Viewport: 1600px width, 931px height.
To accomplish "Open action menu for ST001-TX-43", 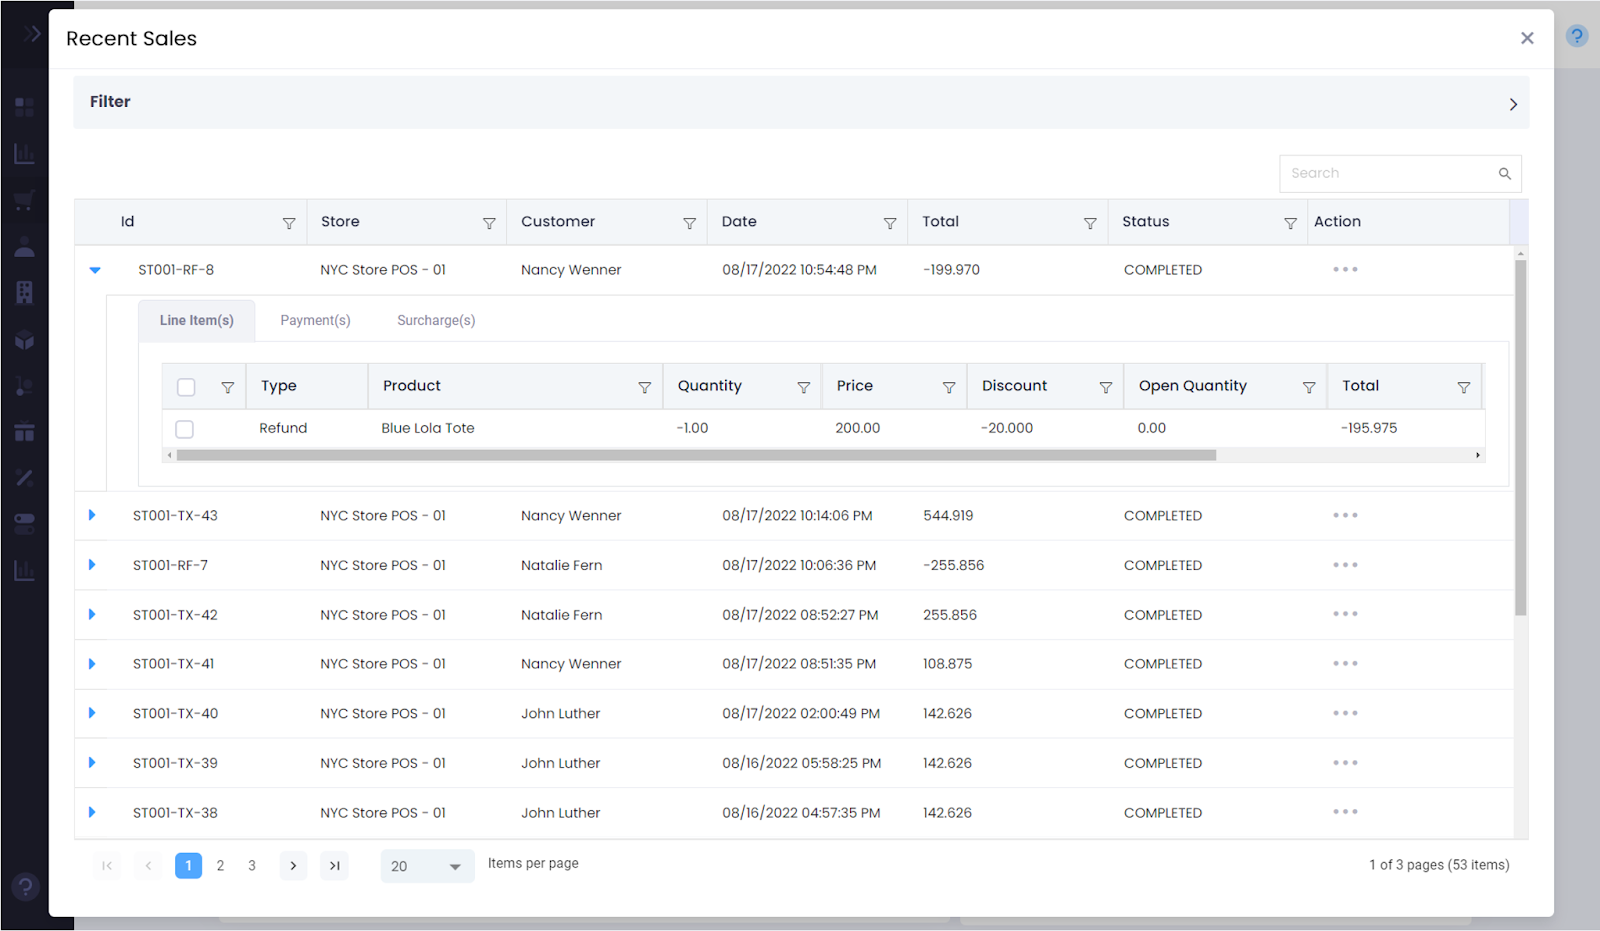I will [1345, 516].
